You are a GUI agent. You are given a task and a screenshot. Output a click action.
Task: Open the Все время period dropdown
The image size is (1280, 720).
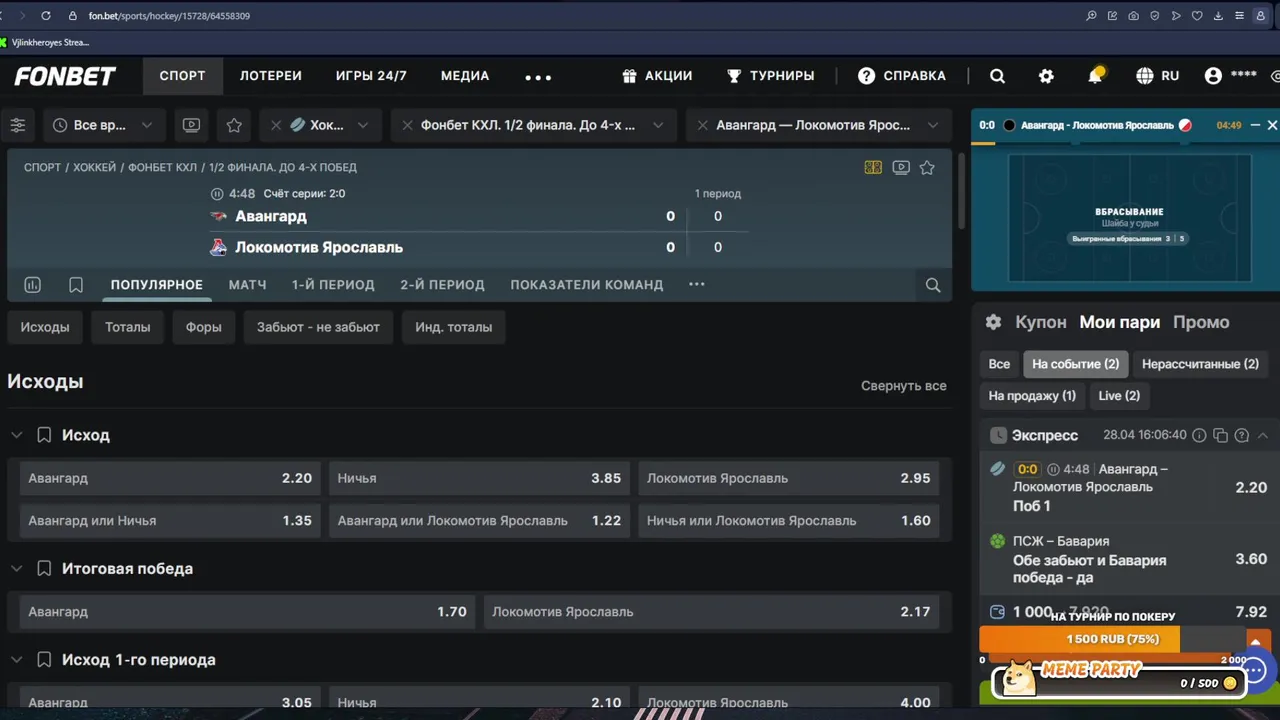coord(104,125)
